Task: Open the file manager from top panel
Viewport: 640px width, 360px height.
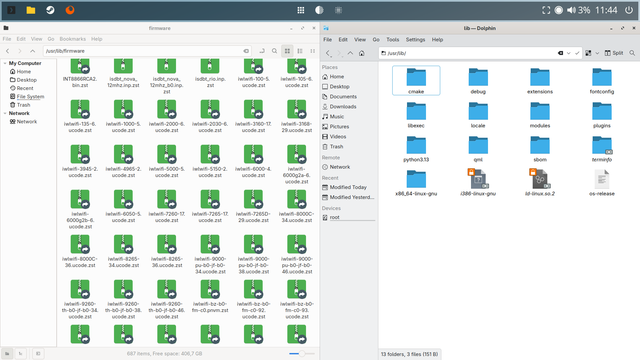Action: click(31, 10)
